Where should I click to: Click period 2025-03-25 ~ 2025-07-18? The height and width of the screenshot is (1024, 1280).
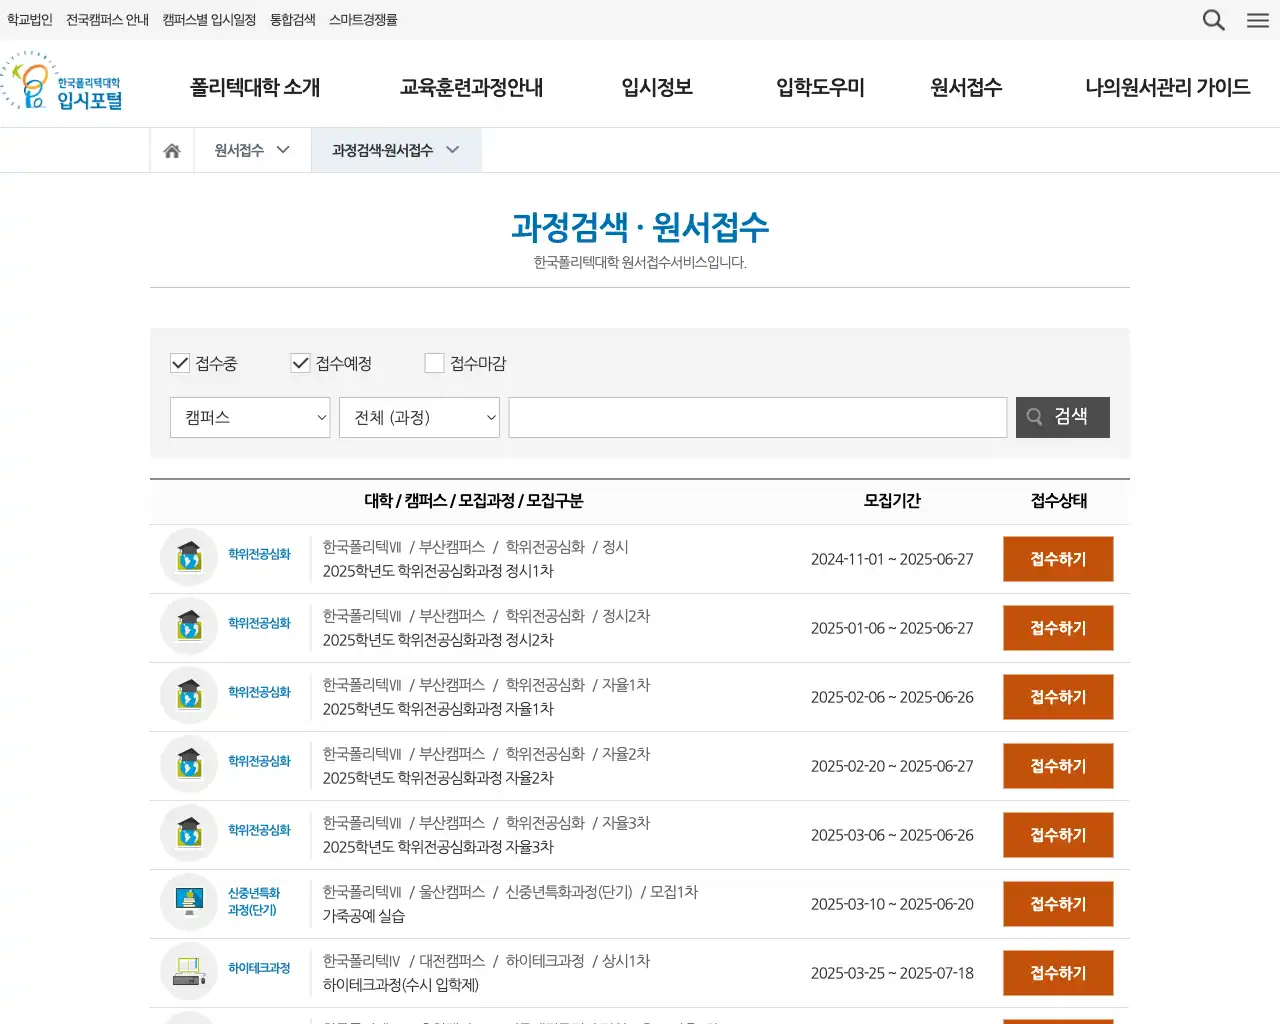tap(892, 973)
